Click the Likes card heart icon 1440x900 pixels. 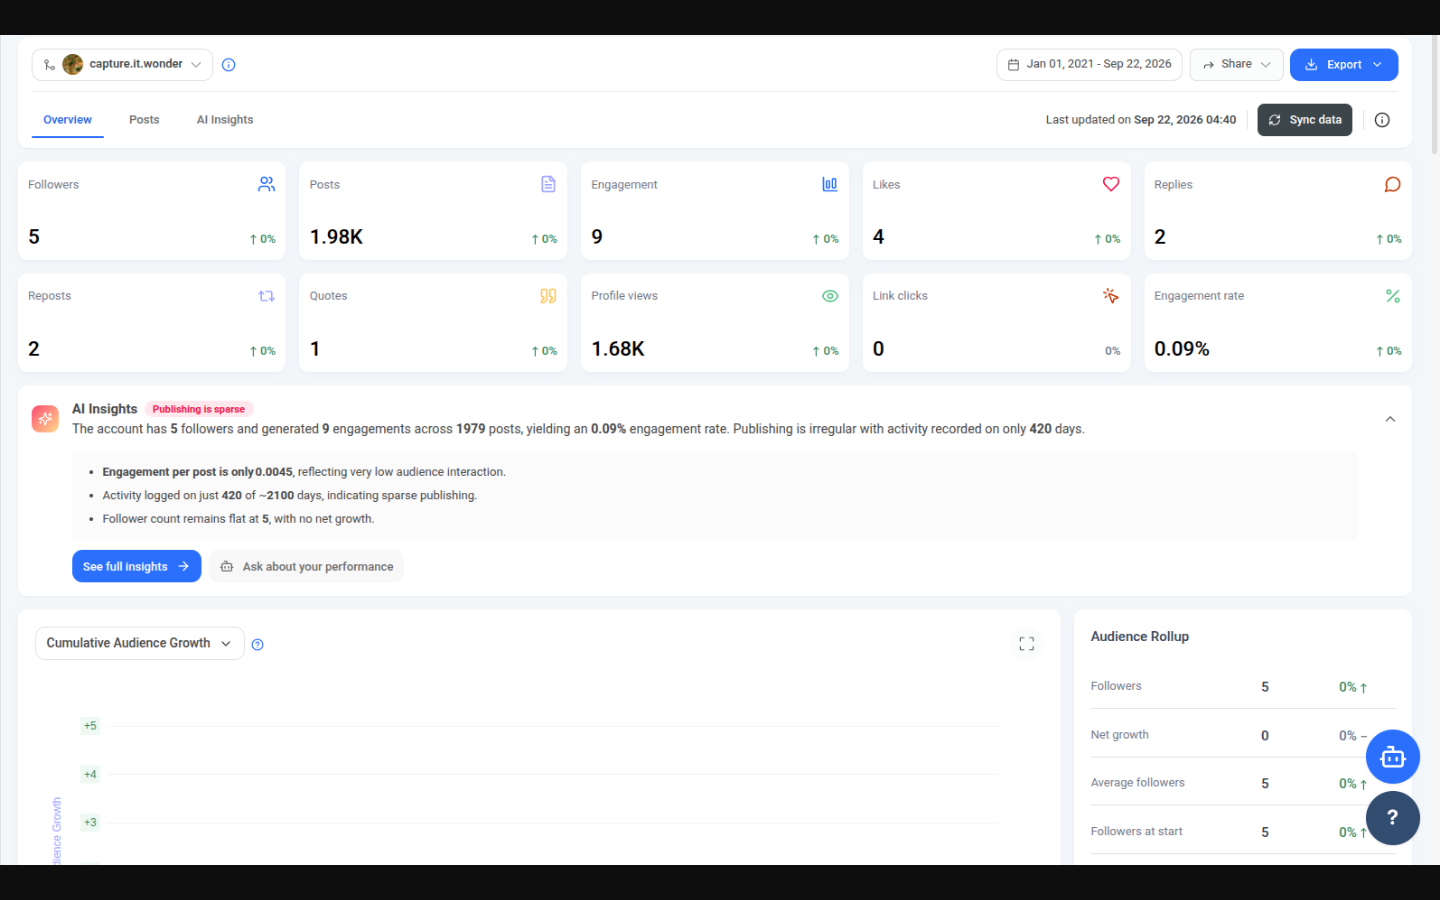pyautogui.click(x=1111, y=184)
